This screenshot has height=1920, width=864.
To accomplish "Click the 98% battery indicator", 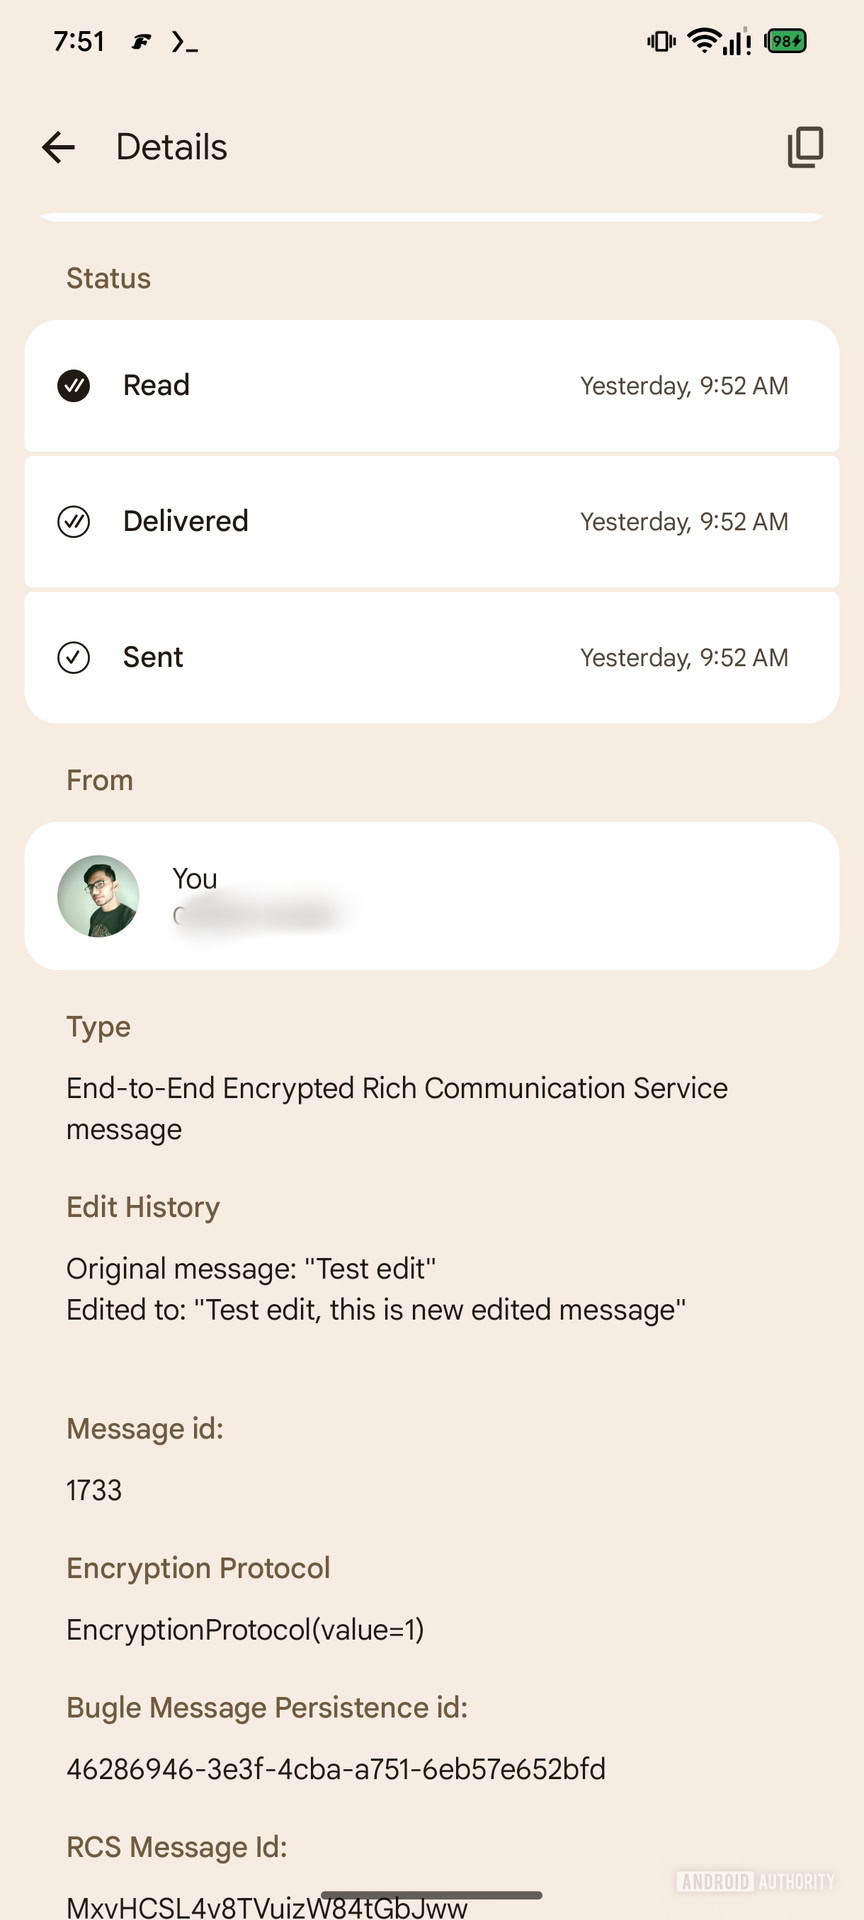I will pos(785,41).
